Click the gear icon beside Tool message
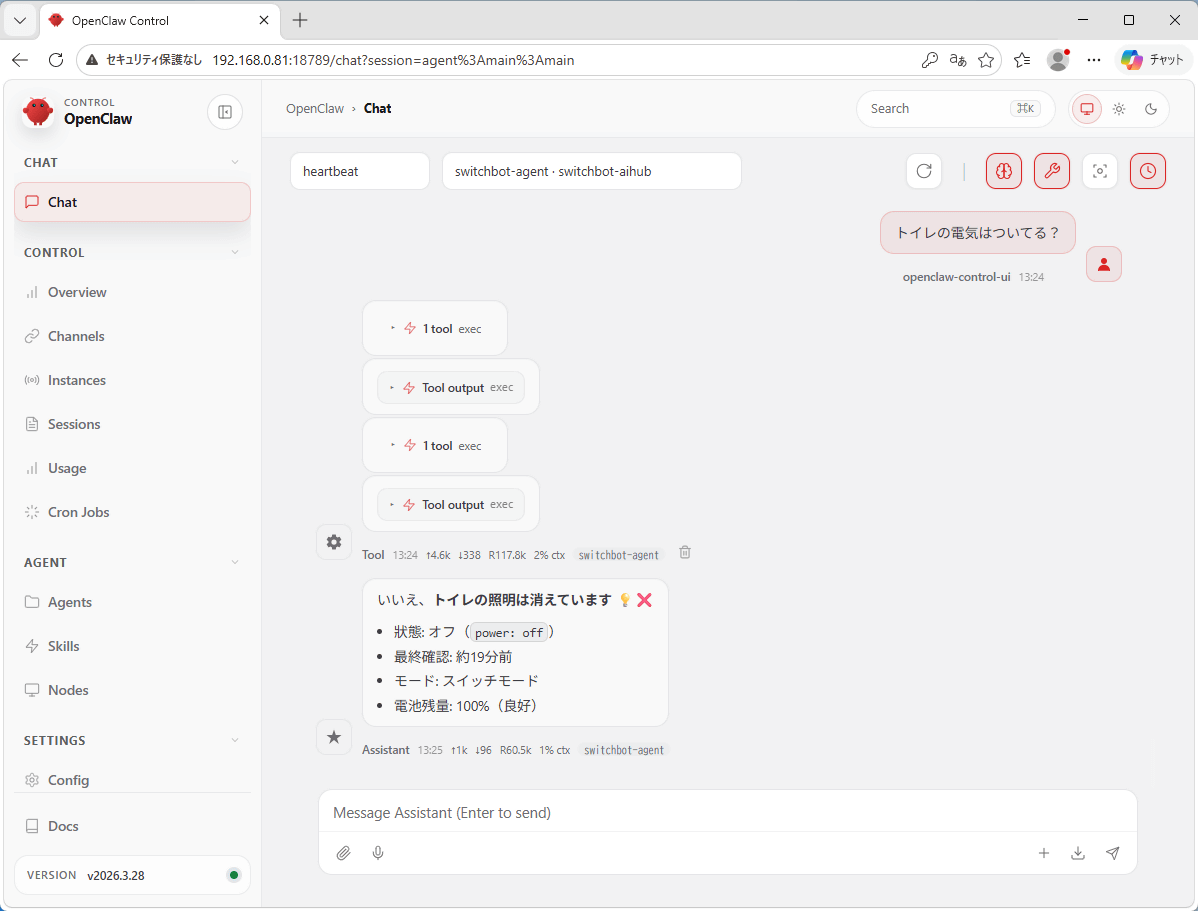 (334, 542)
